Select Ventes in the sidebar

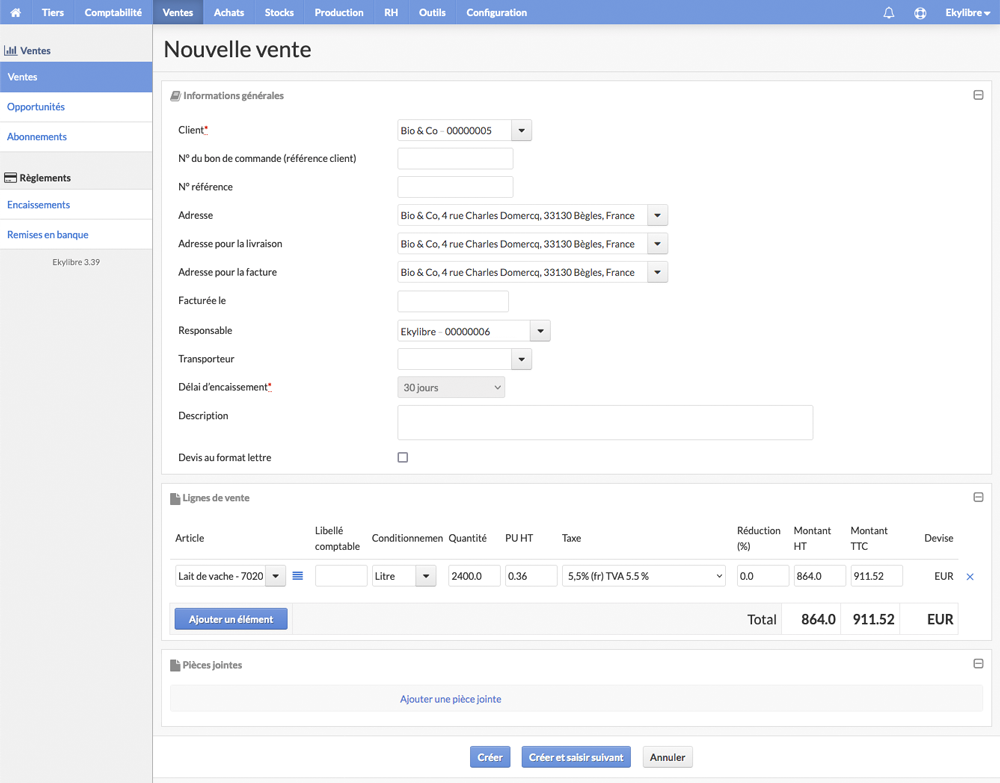tap(76, 77)
